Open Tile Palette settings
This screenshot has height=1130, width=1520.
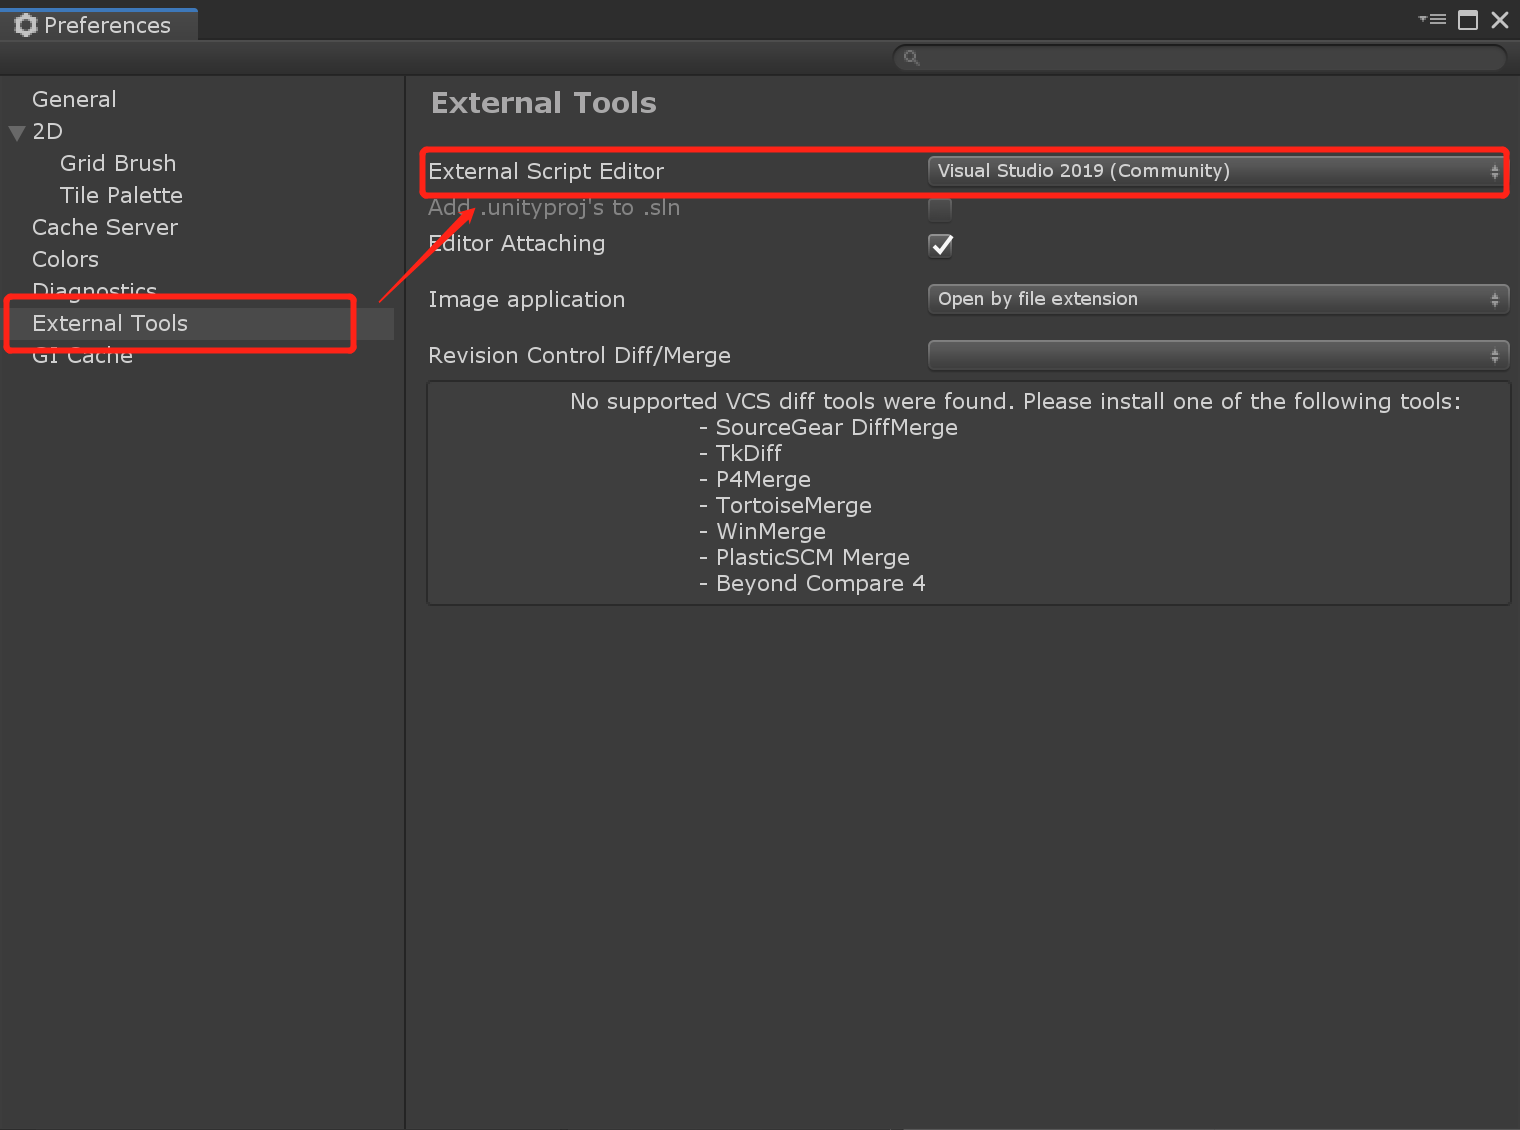[x=121, y=195]
